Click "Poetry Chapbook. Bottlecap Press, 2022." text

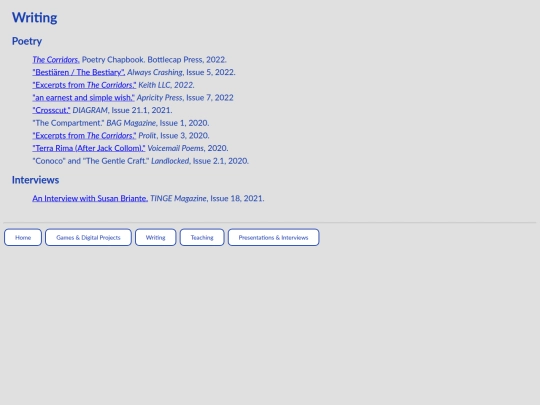click(x=154, y=60)
